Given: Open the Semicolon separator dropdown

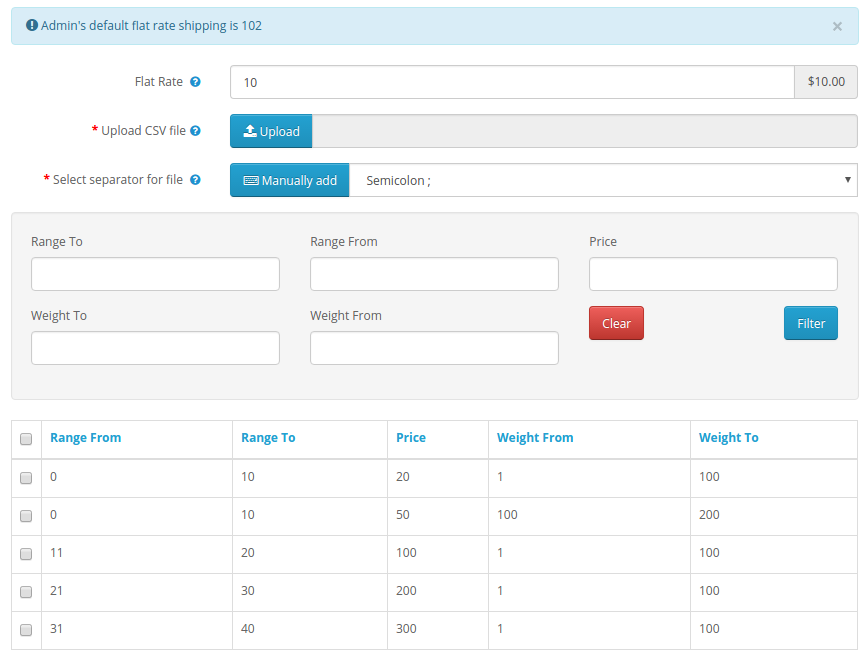Looking at the screenshot, I should [x=603, y=180].
